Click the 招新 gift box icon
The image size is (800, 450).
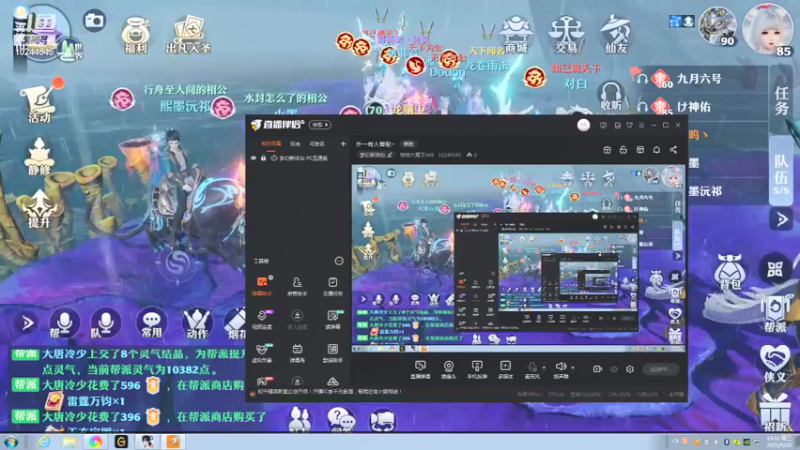pos(774,413)
